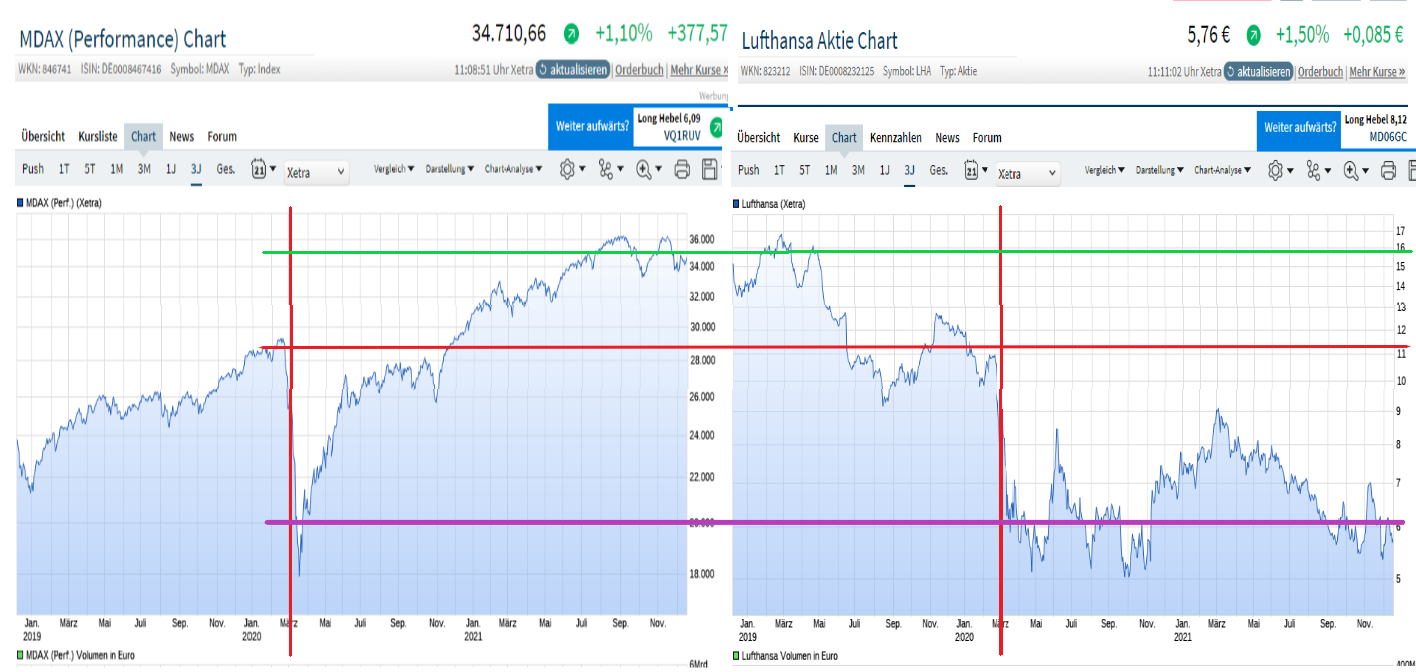Save the MDAX chart with the disk icon
The height and width of the screenshot is (672, 1416).
coord(710,170)
